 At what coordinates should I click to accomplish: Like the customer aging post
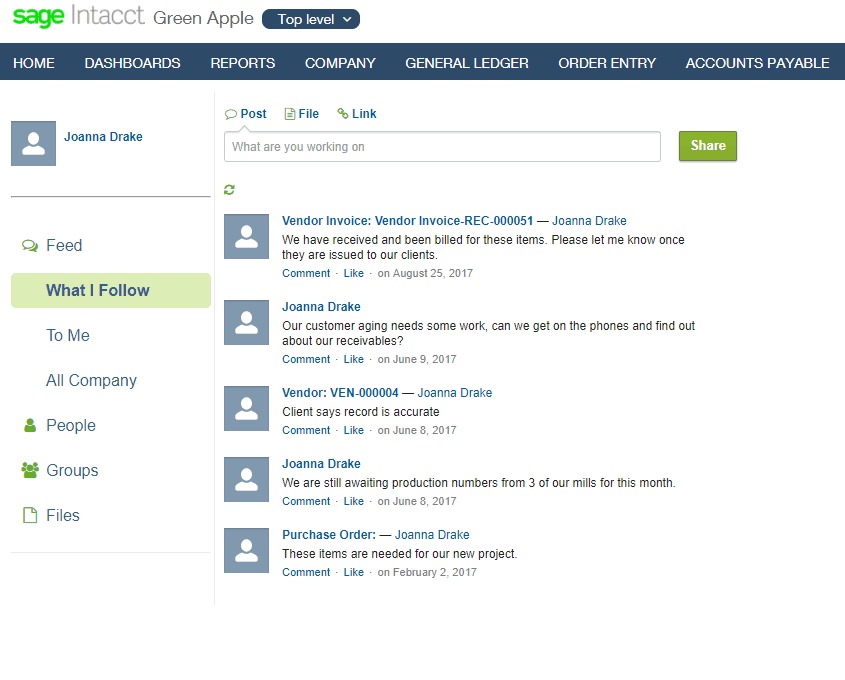point(354,359)
